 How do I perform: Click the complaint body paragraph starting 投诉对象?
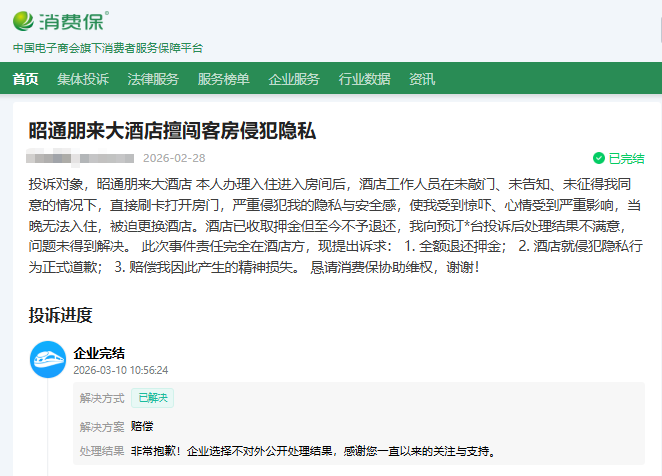(x=336, y=226)
